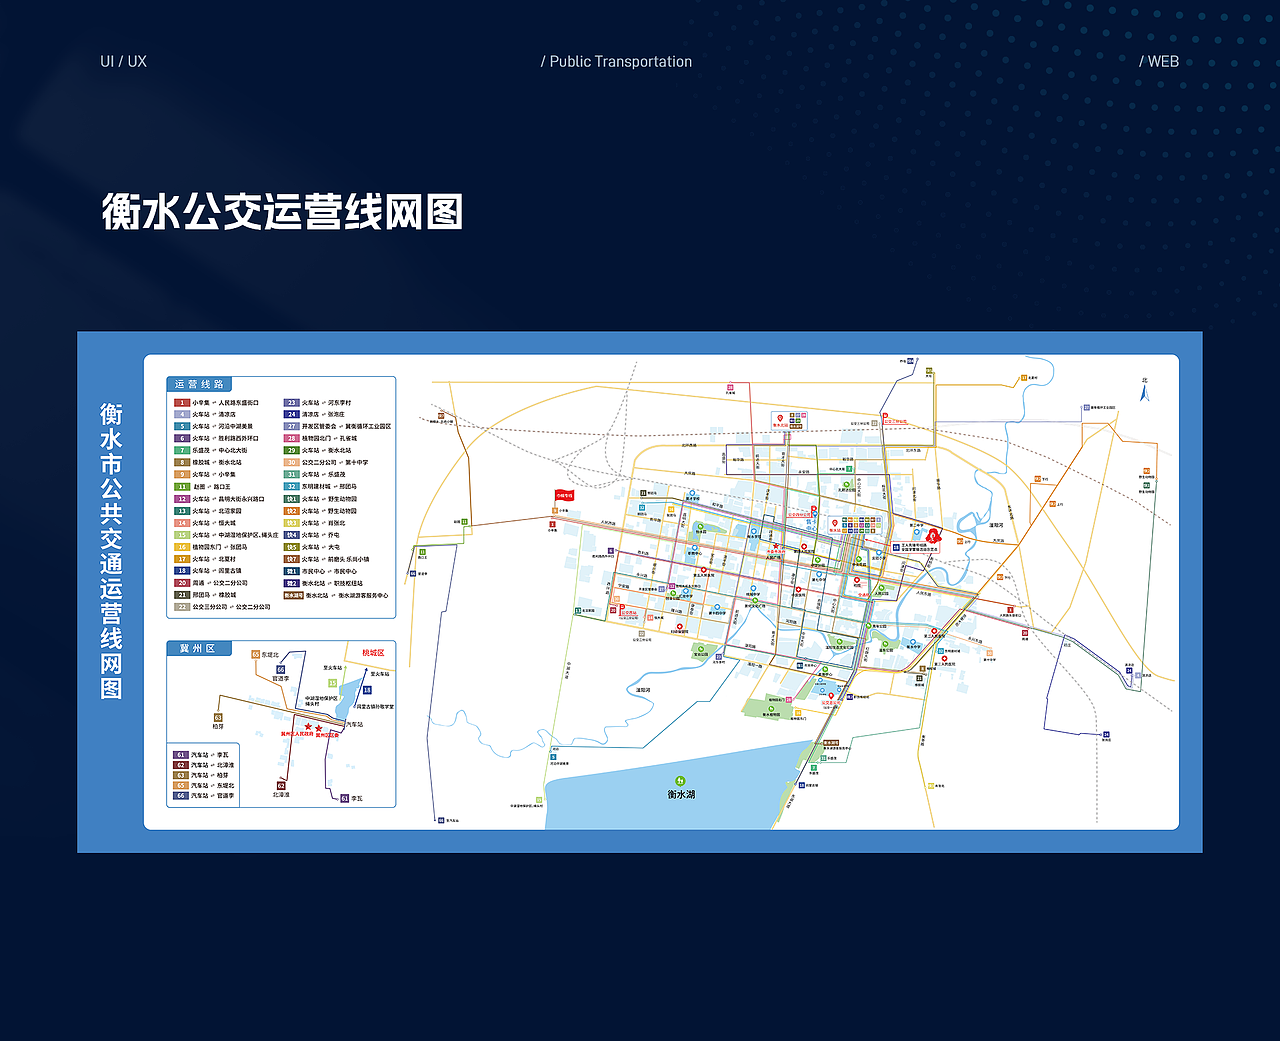
Task: Click the 汽车站 label in the 冀州区 inset map
Action: [x=354, y=725]
